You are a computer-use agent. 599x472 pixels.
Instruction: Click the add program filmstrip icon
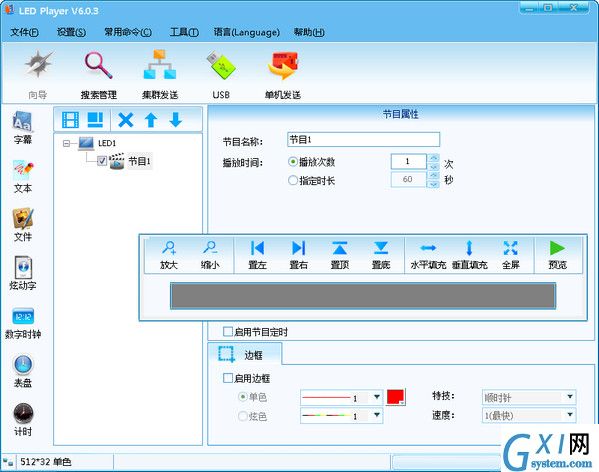coord(70,120)
